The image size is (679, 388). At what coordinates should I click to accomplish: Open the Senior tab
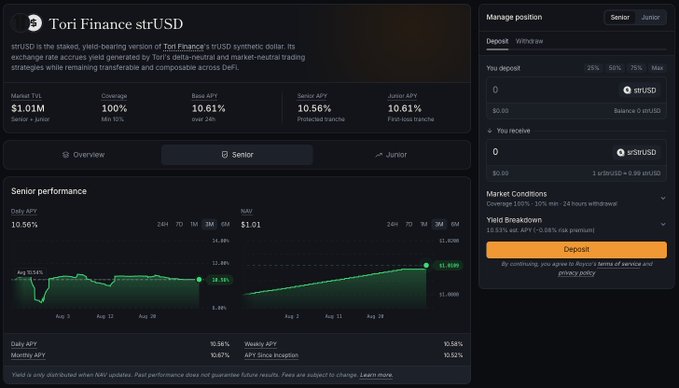tap(237, 155)
